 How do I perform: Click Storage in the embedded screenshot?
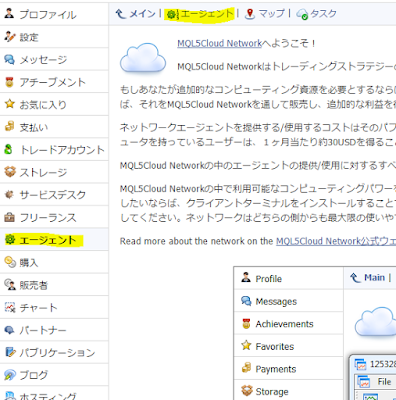pyautogui.click(x=289, y=391)
